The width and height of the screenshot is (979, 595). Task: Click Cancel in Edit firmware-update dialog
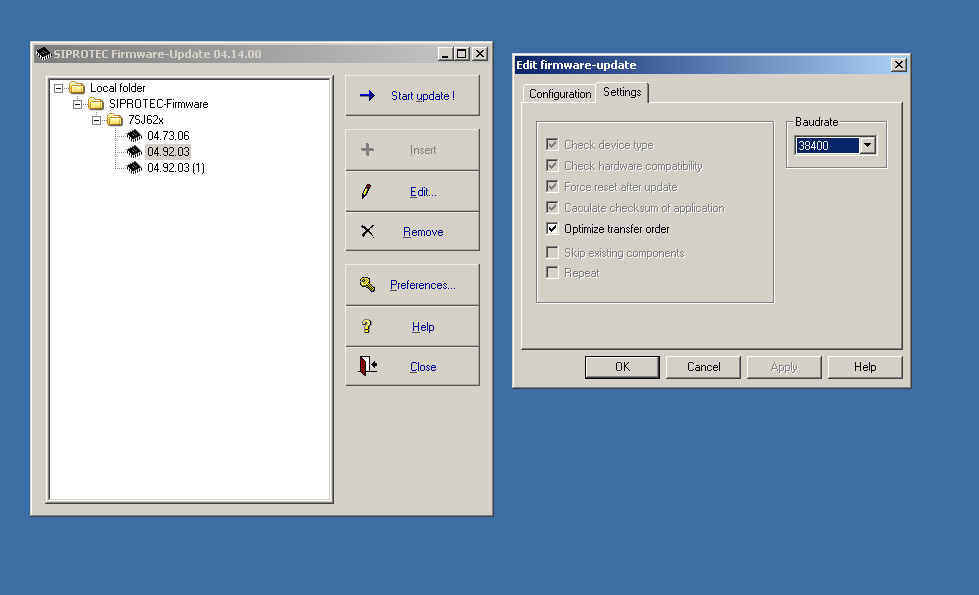[703, 367]
